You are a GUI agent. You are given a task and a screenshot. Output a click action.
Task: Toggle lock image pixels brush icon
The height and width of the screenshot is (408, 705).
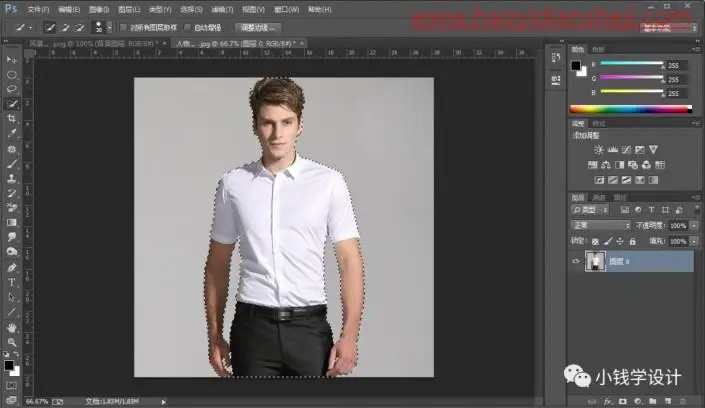coord(608,242)
